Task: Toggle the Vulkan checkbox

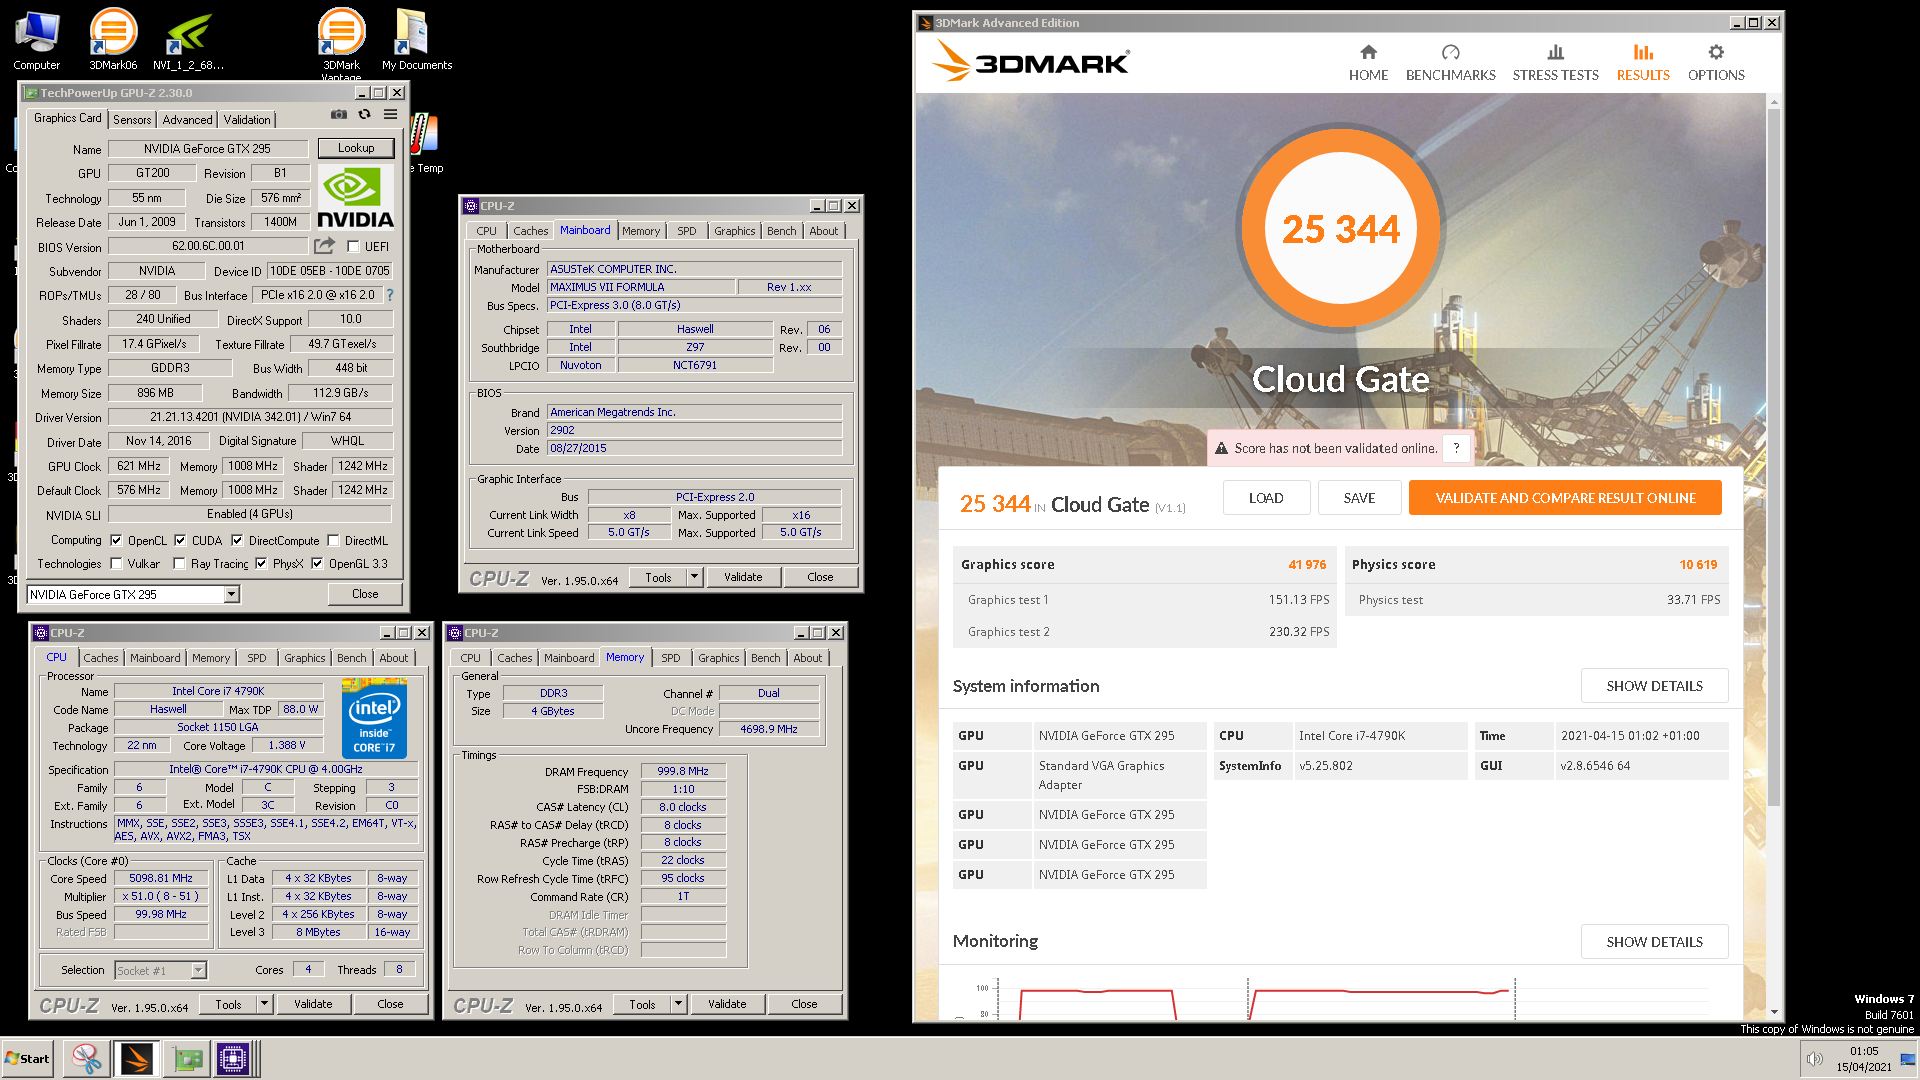Action: 116,563
